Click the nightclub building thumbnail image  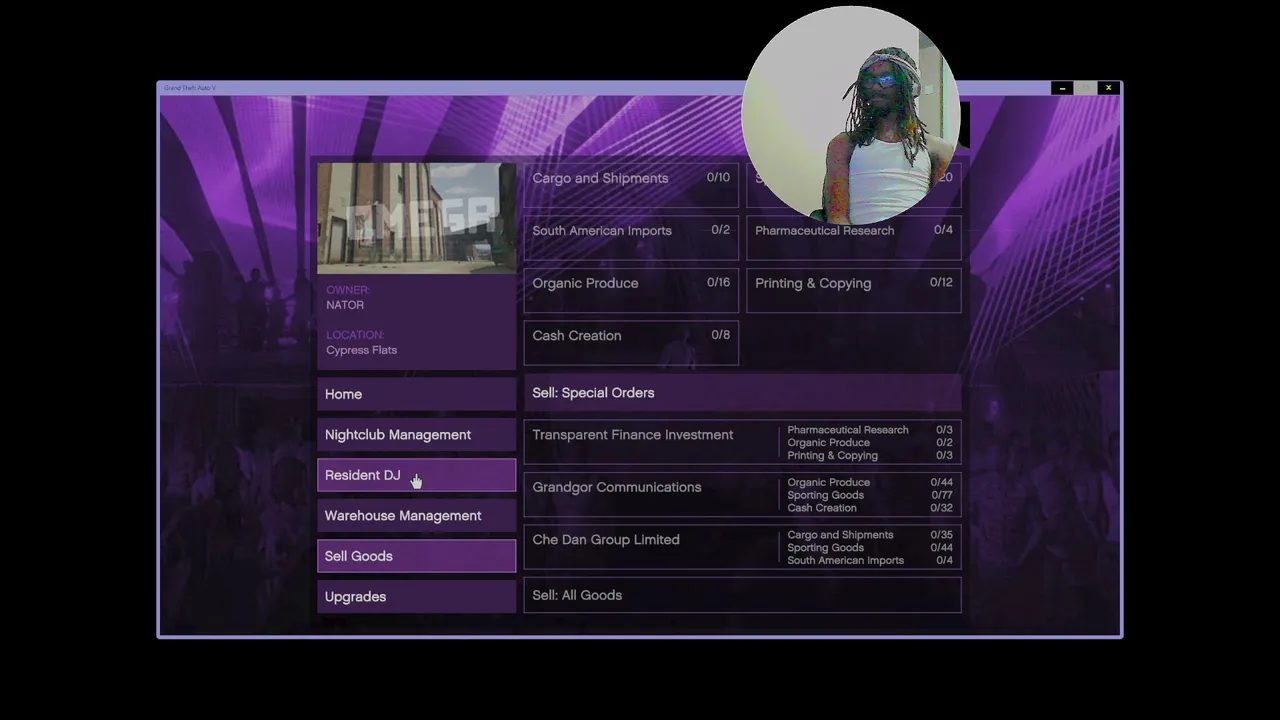coord(416,218)
